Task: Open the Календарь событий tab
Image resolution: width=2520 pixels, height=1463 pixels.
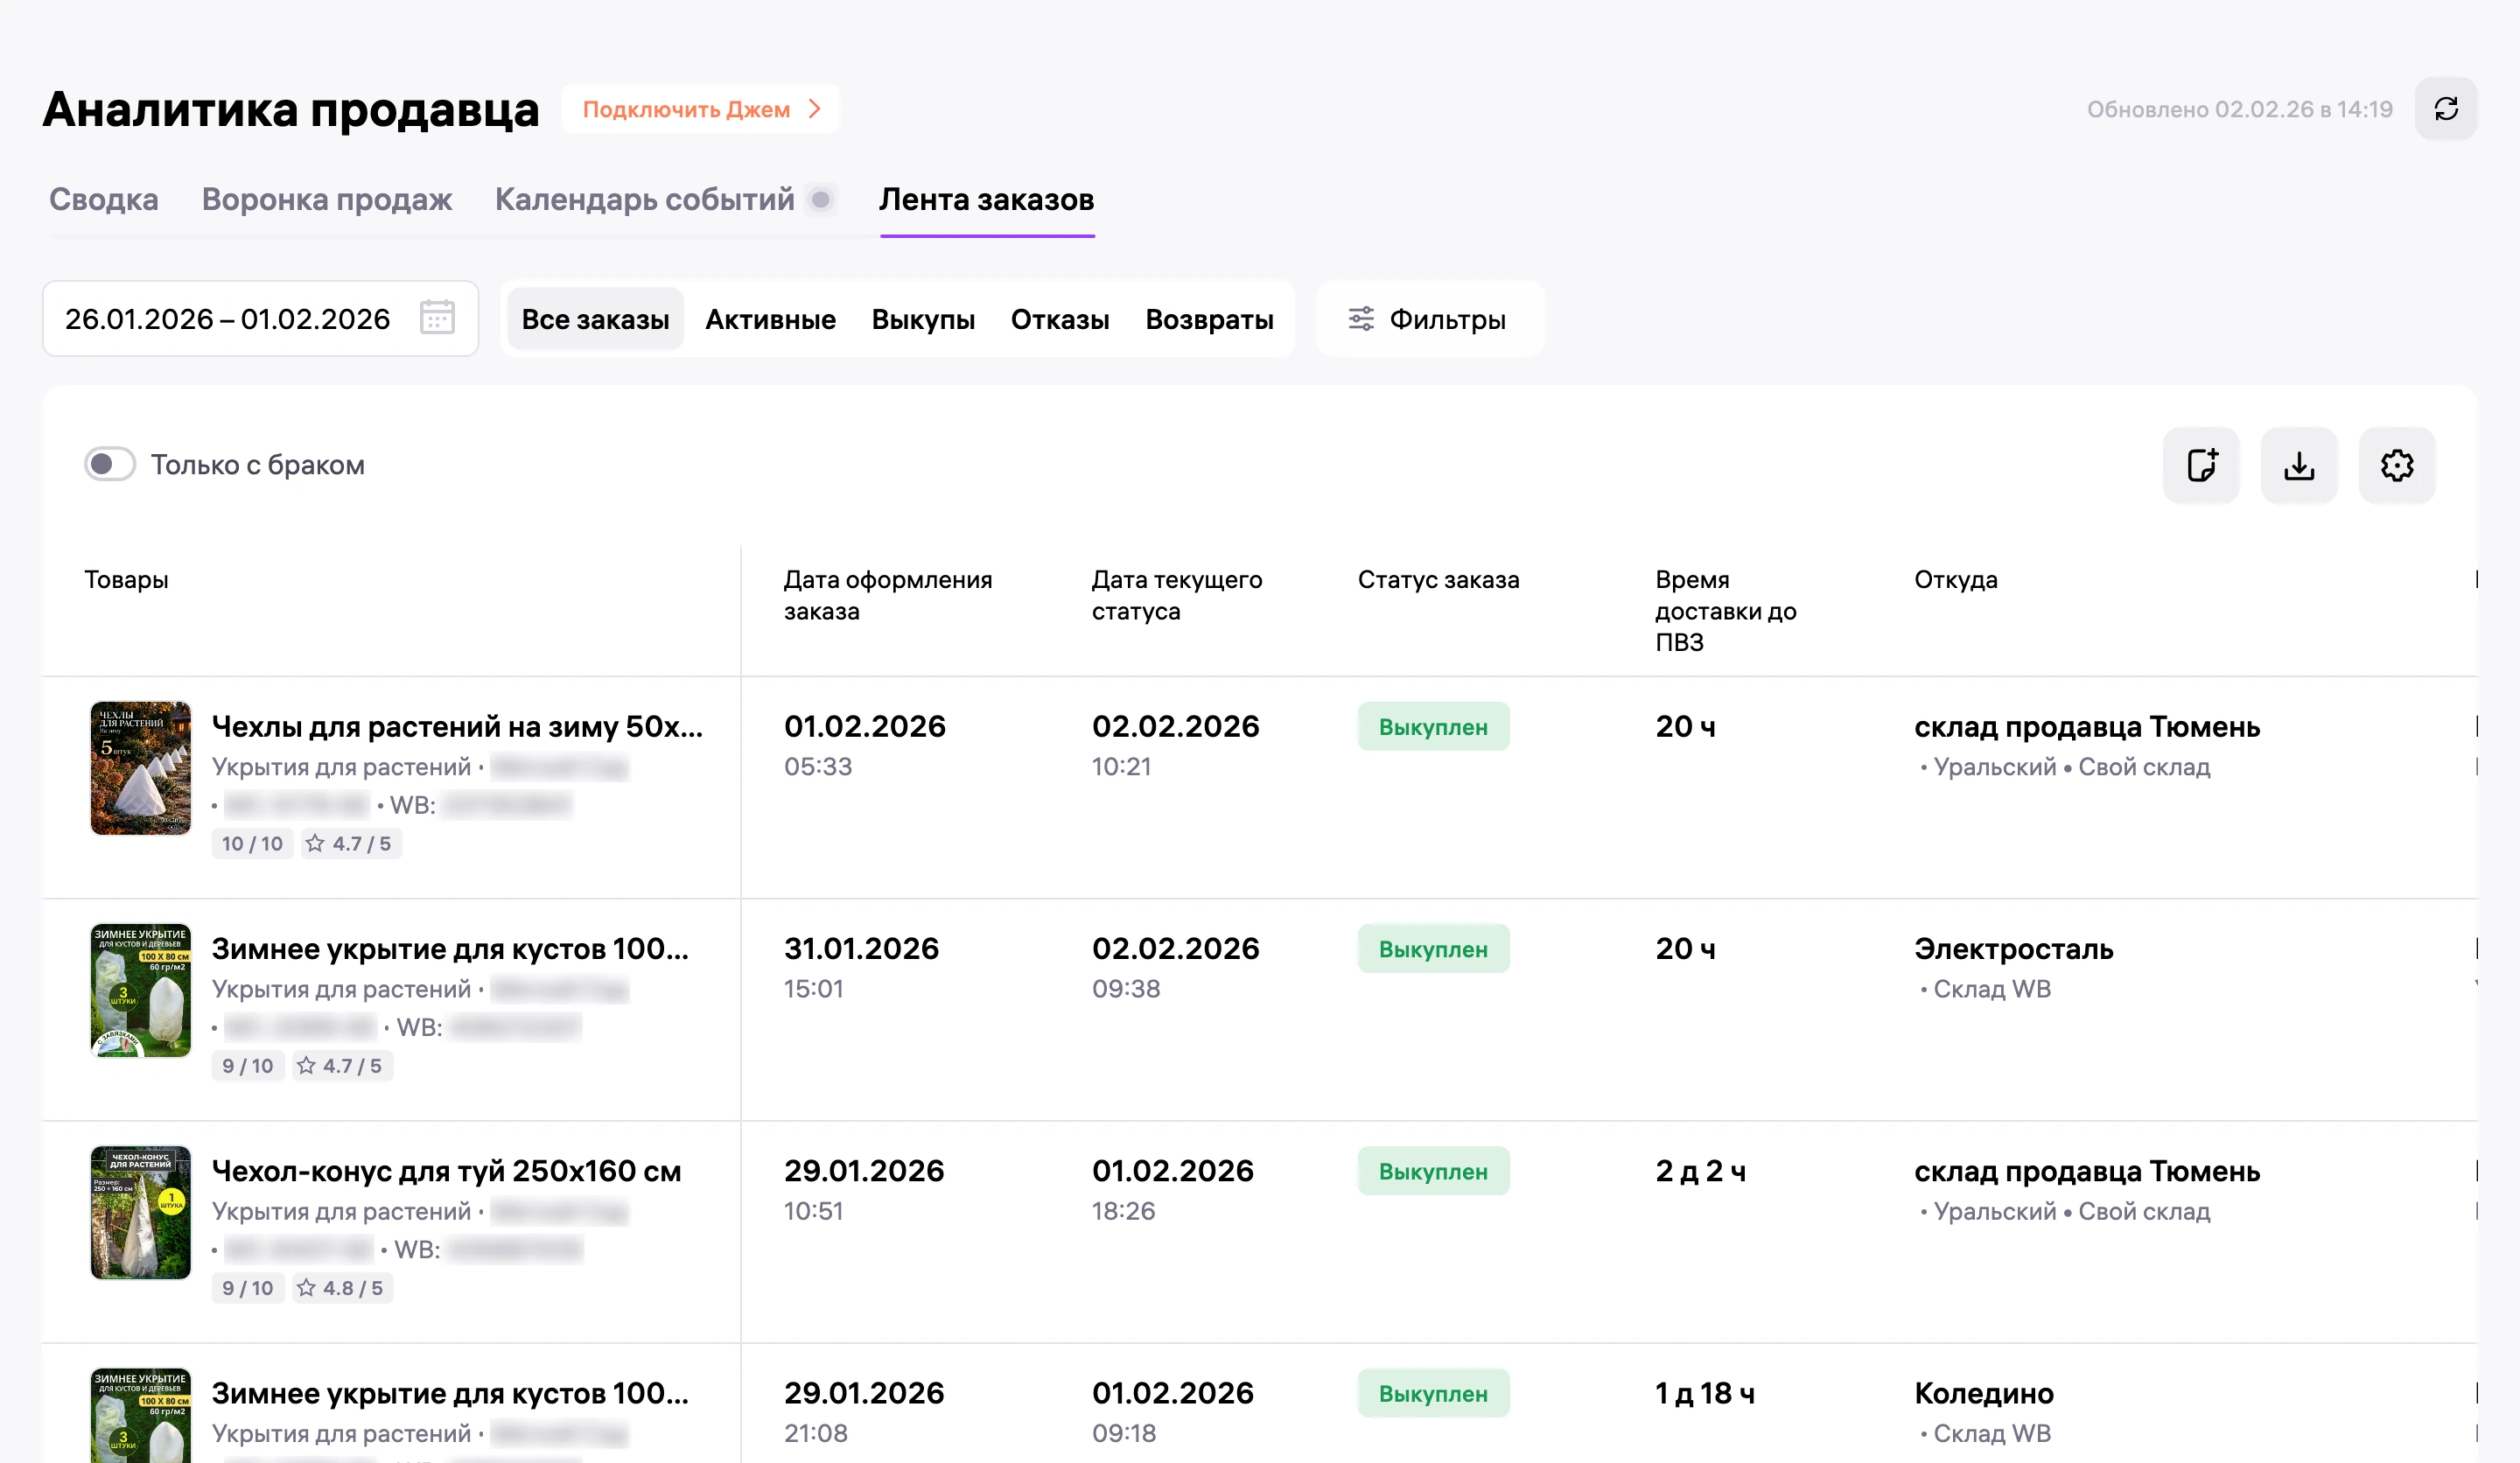Action: pyautogui.click(x=645, y=199)
